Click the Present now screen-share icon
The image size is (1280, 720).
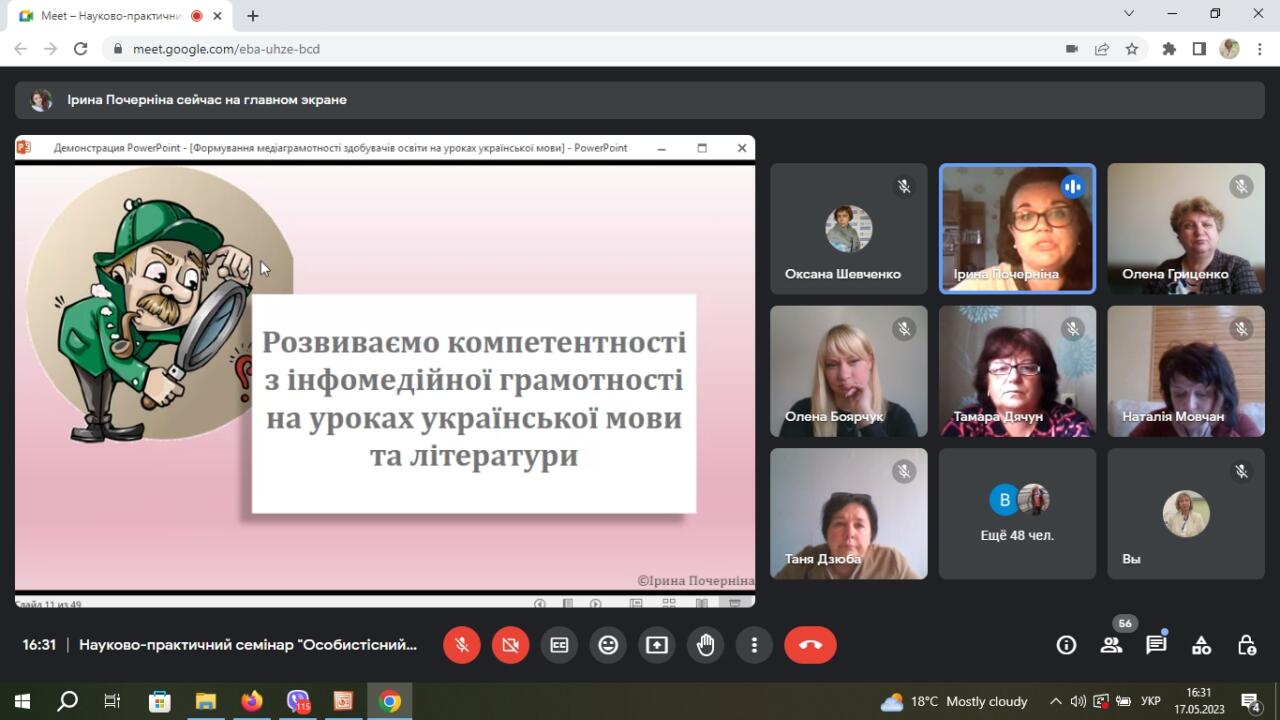(657, 645)
